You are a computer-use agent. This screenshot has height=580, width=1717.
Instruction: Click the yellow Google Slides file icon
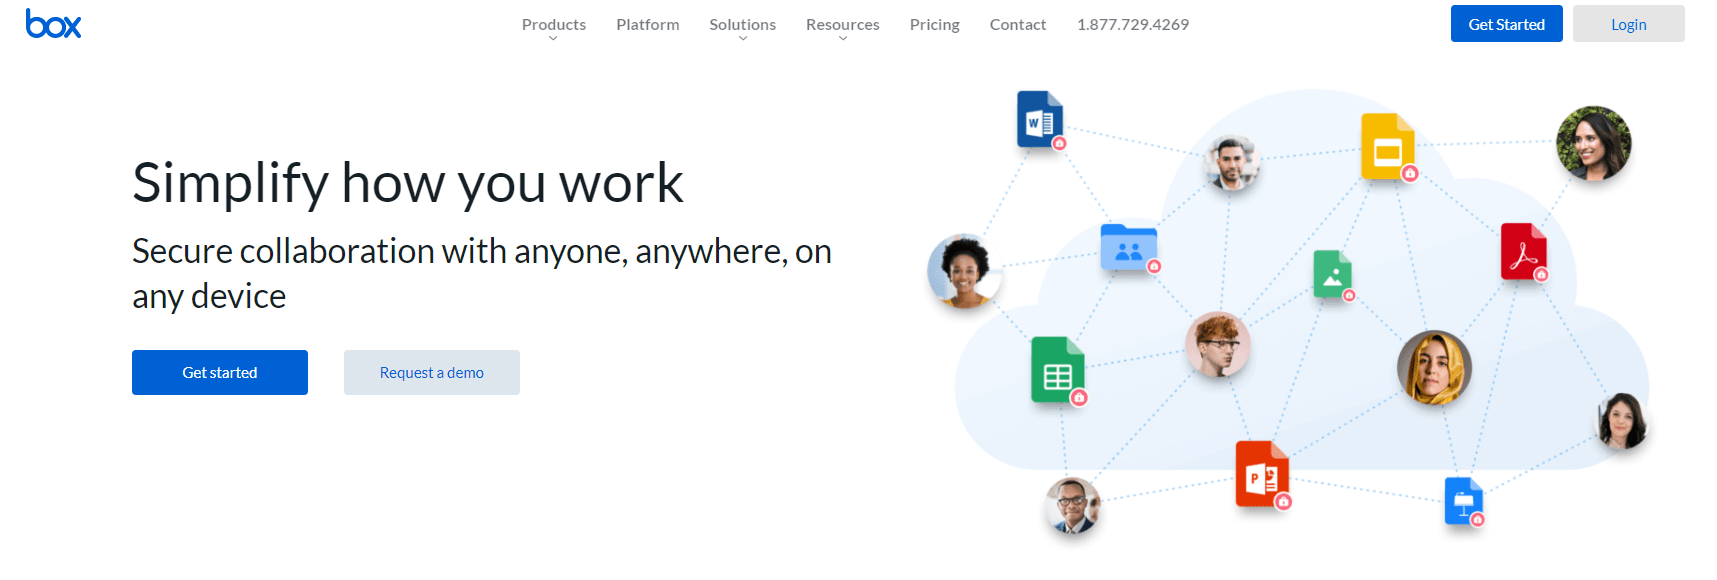1387,147
